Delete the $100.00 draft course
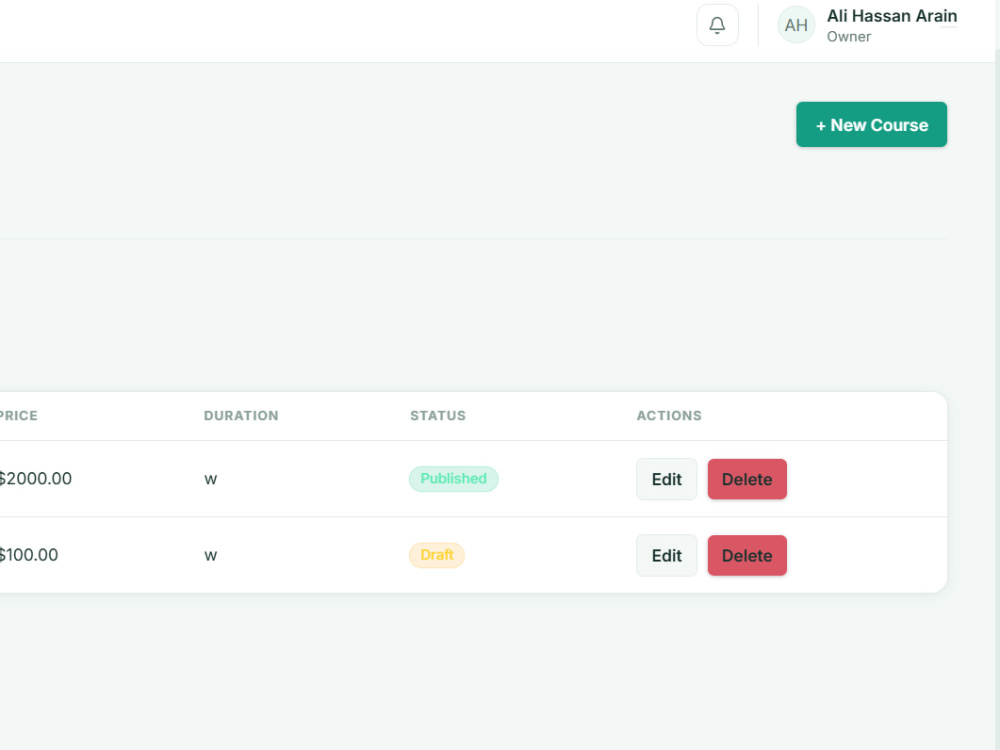The height and width of the screenshot is (750, 1000). (747, 555)
